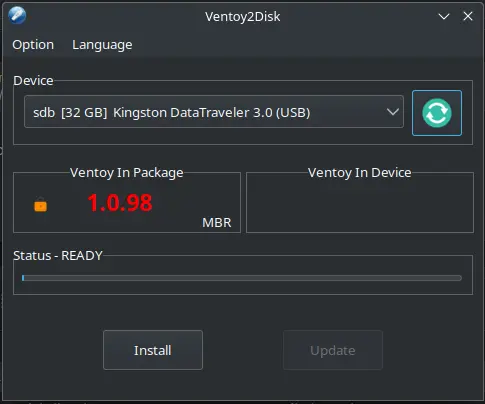Open the Option menu

(33, 45)
